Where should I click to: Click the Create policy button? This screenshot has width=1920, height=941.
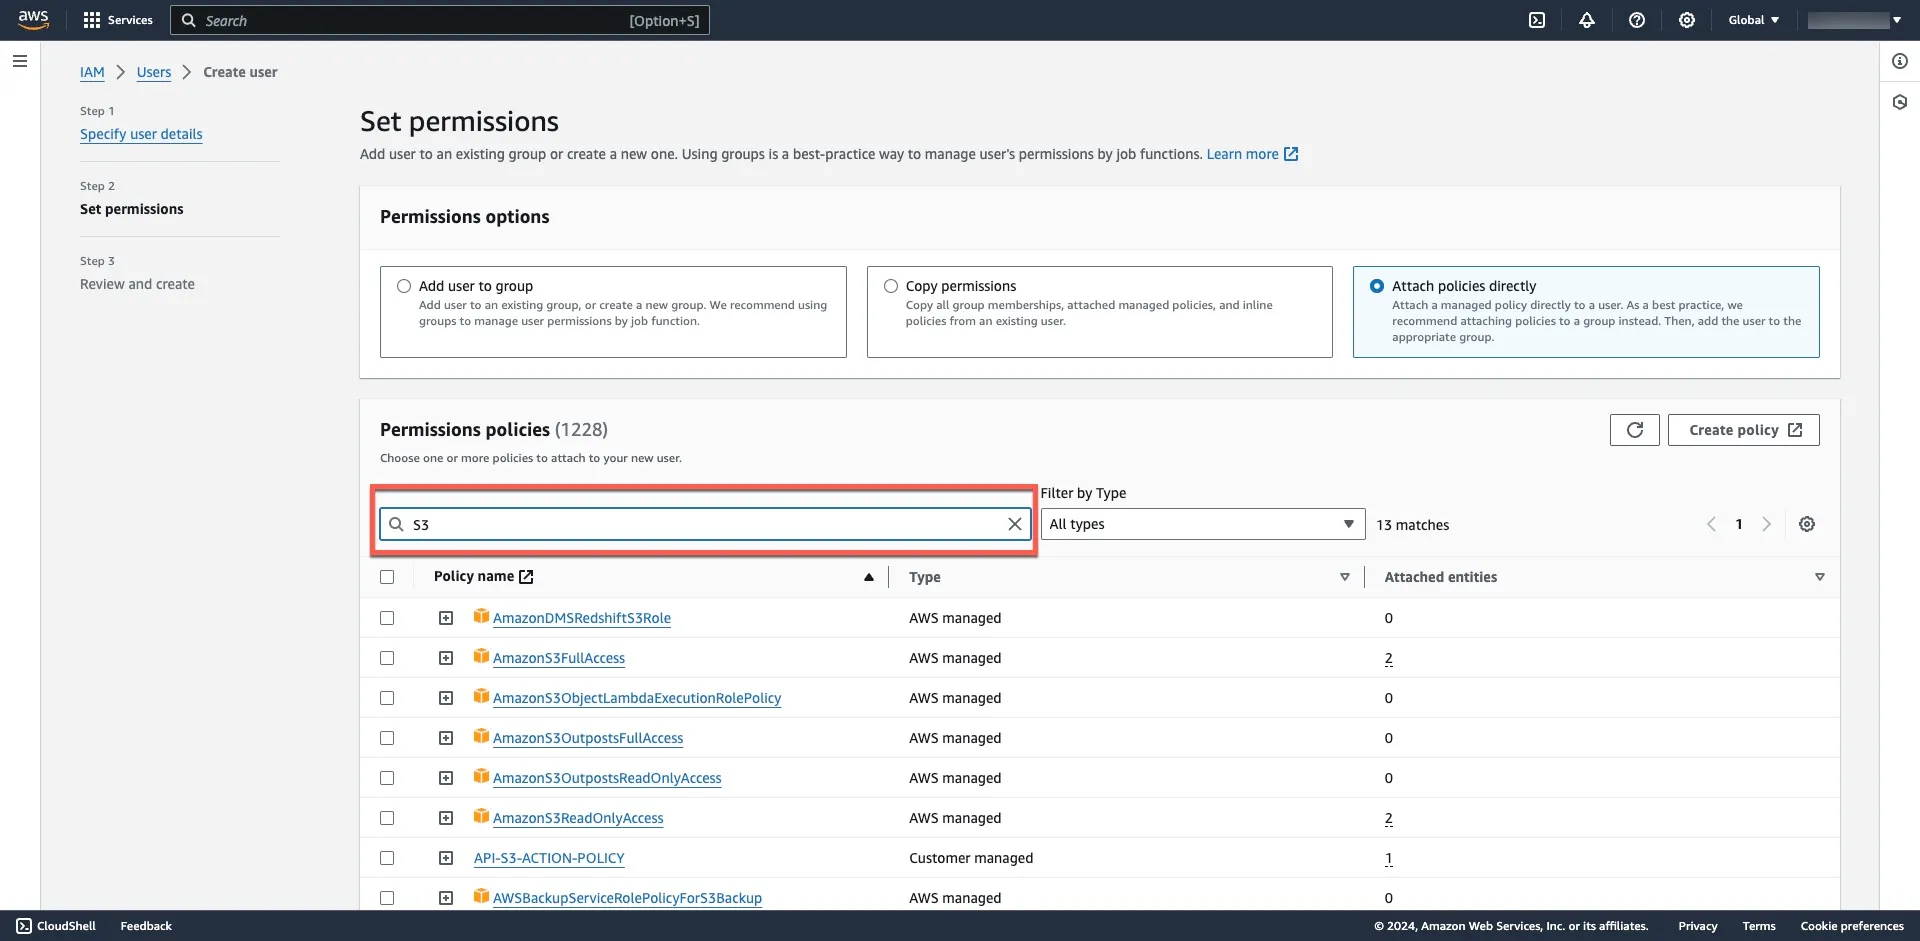tap(1743, 430)
